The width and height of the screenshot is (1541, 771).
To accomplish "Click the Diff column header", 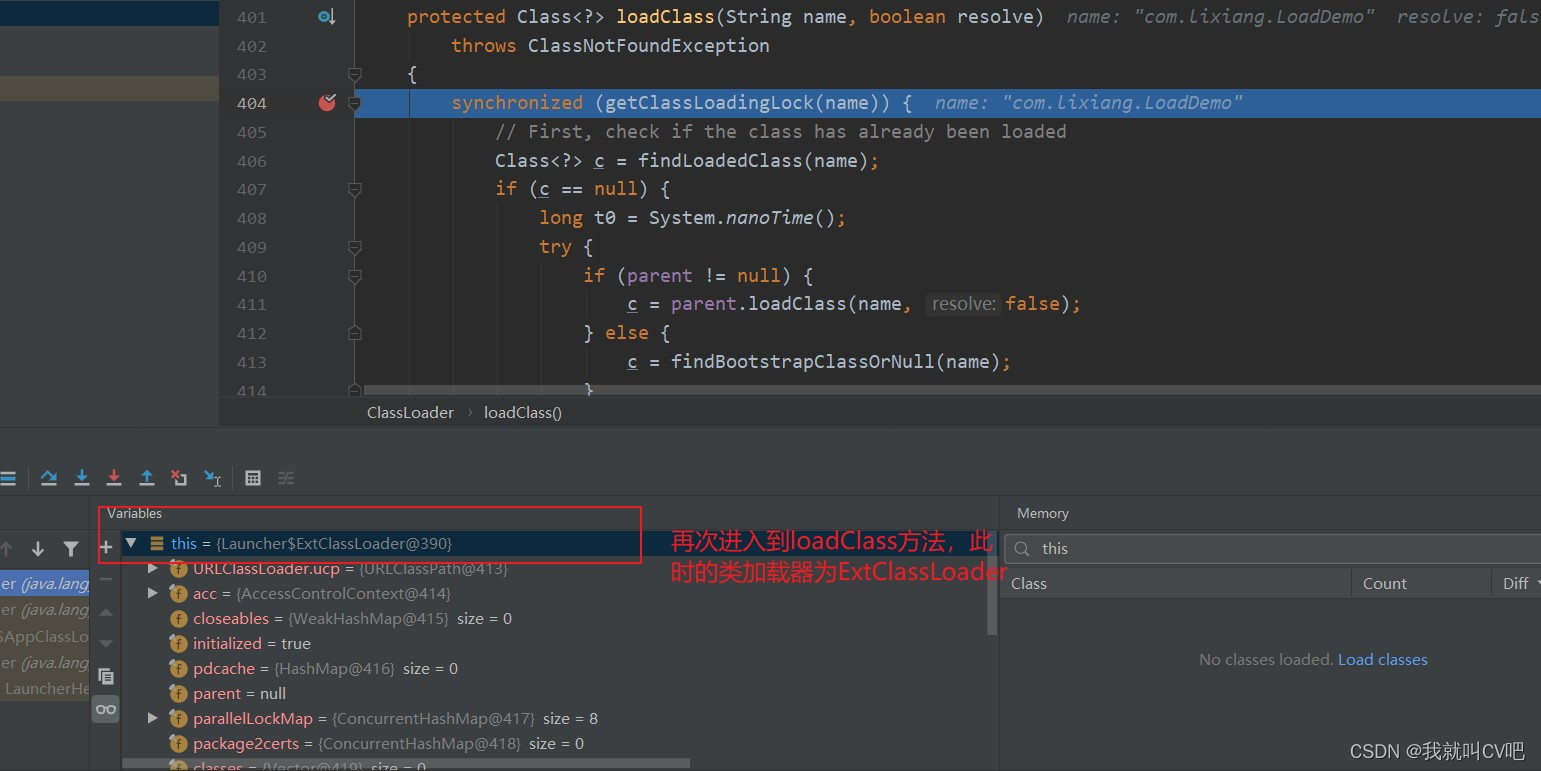I will coord(1515,583).
